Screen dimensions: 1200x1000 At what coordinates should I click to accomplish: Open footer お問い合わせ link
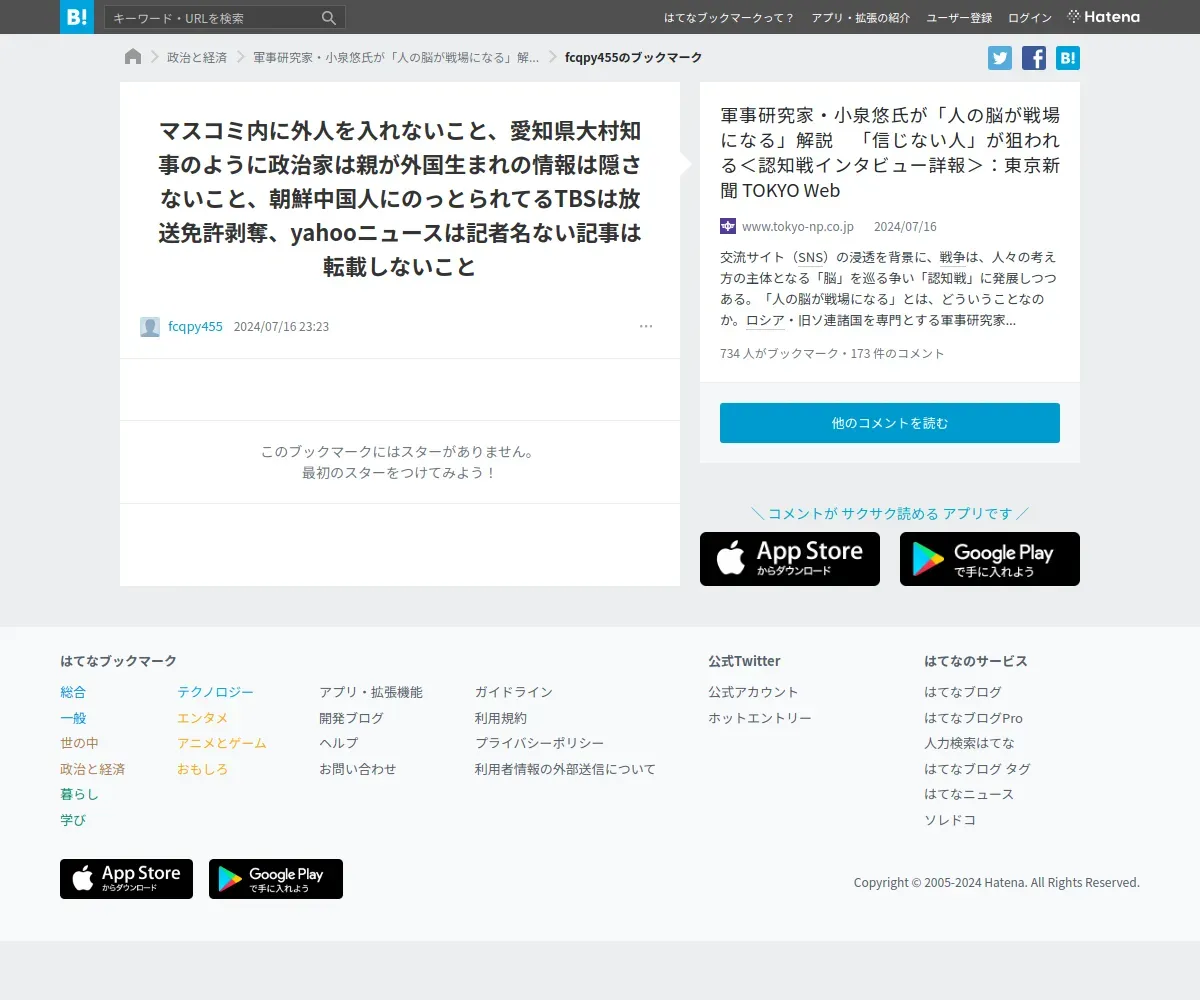tap(358, 769)
